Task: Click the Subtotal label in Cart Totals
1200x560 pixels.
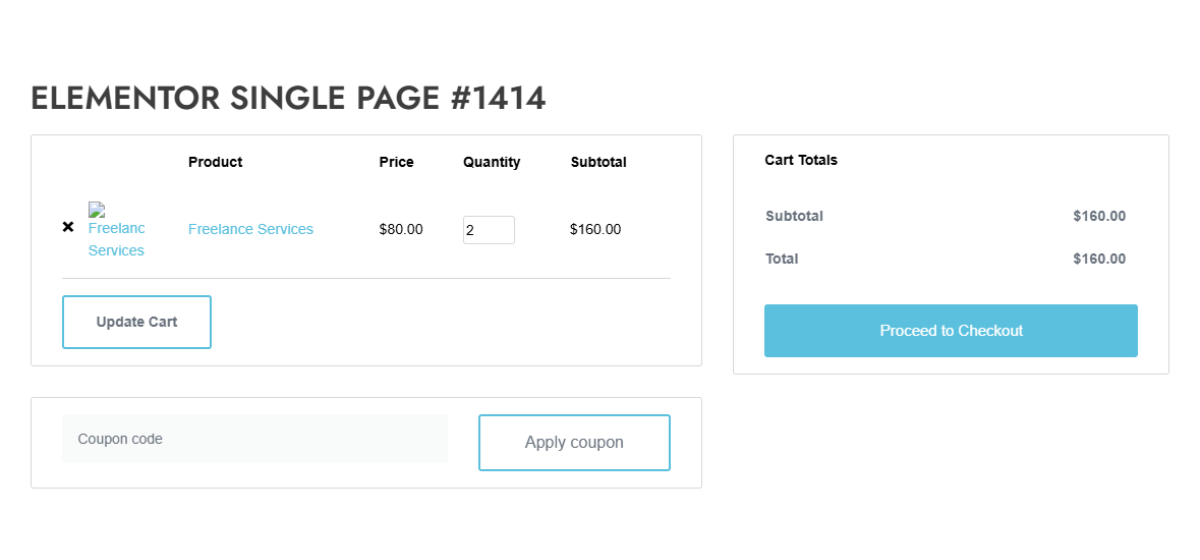Action: (x=794, y=216)
